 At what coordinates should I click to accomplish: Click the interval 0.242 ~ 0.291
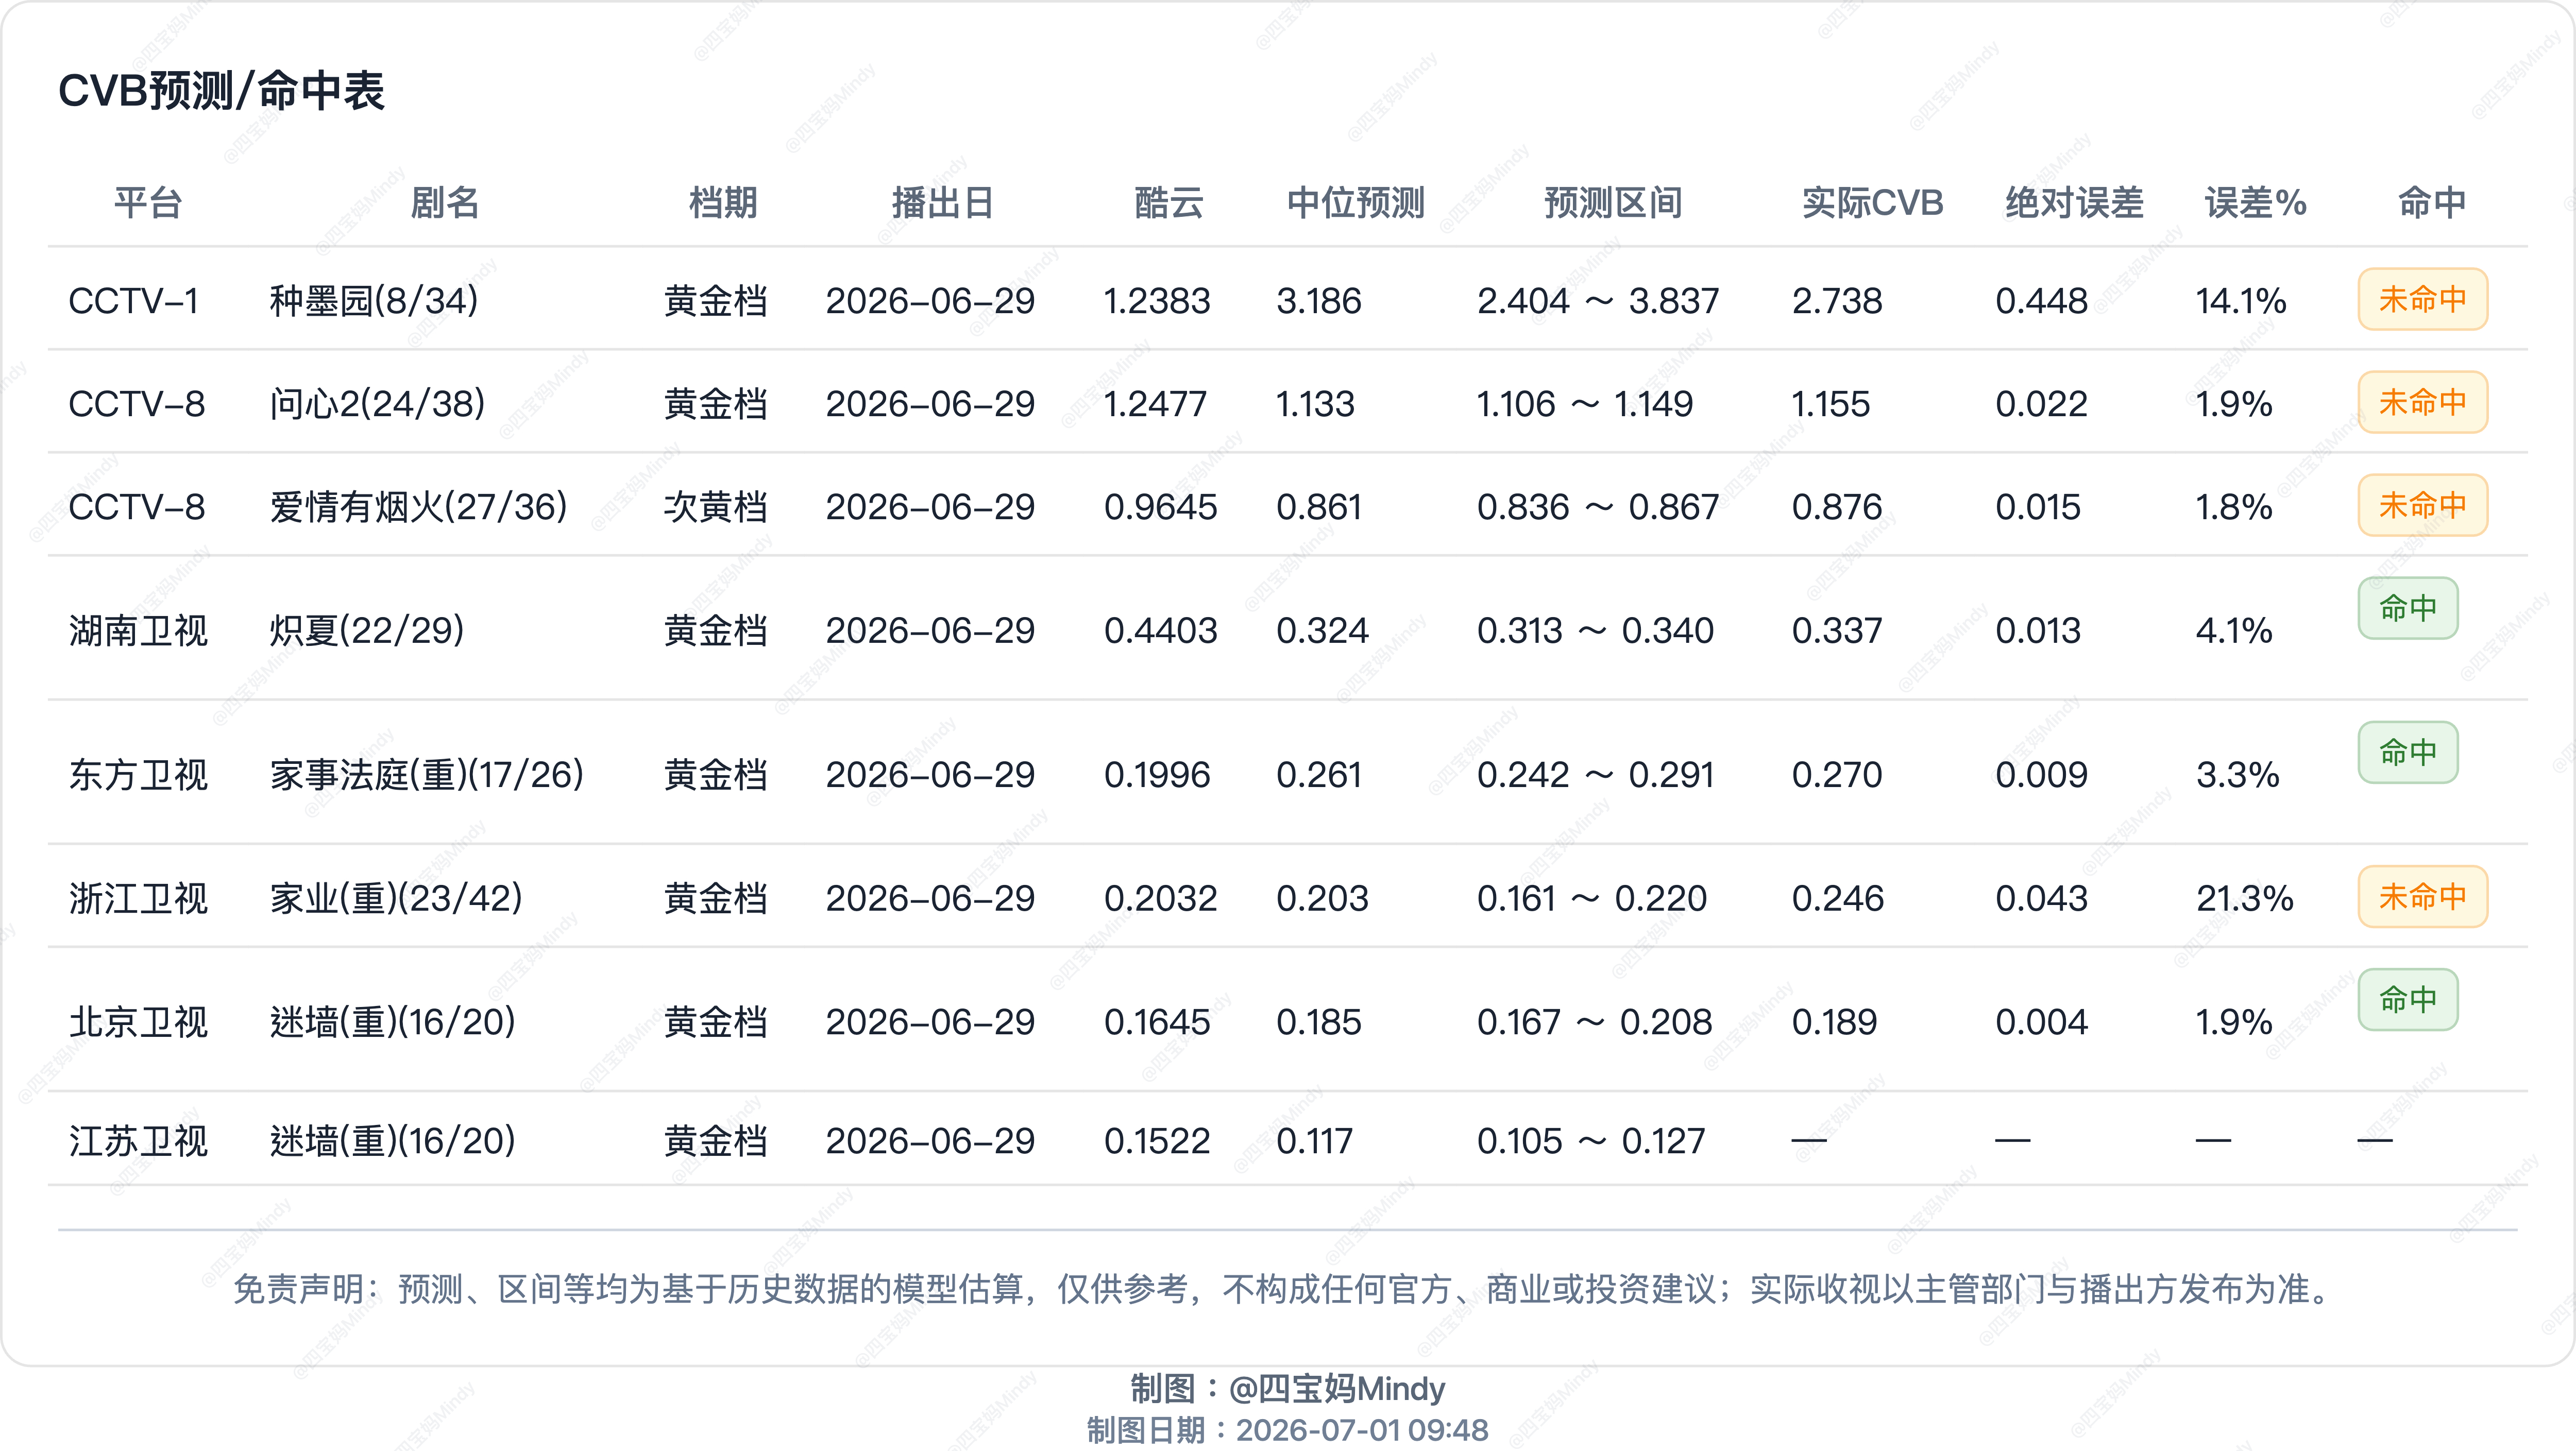point(1595,775)
